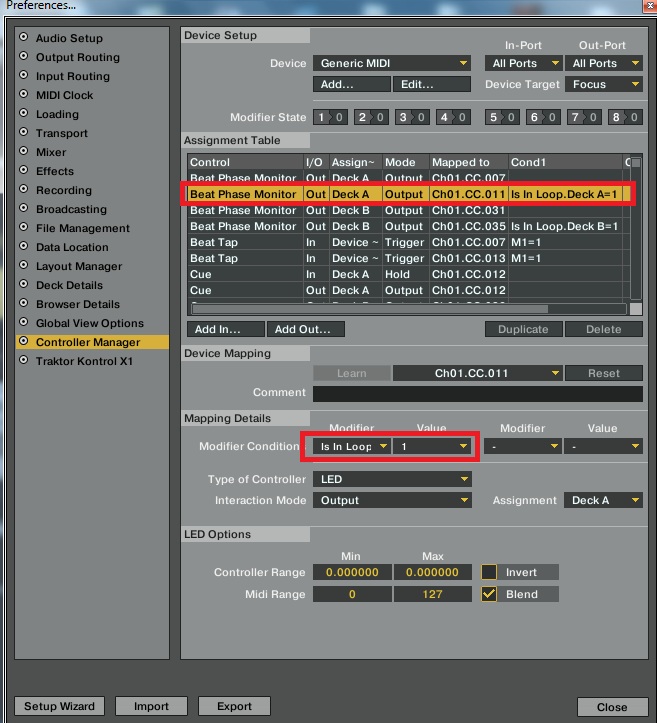Expand the Type of Controller LED dropdown
The height and width of the screenshot is (723, 657).
pos(392,479)
